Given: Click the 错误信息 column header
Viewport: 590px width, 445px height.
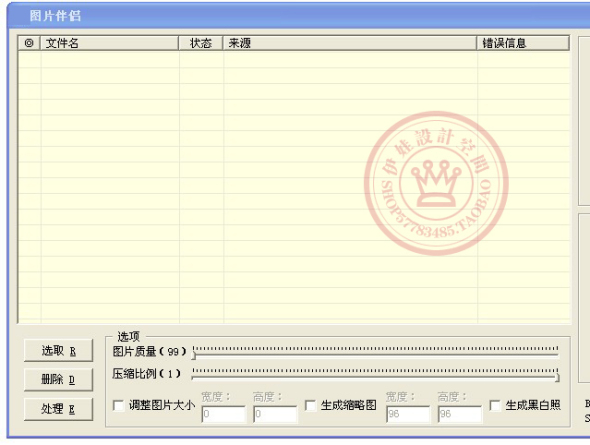Looking at the screenshot, I should pos(523,43).
